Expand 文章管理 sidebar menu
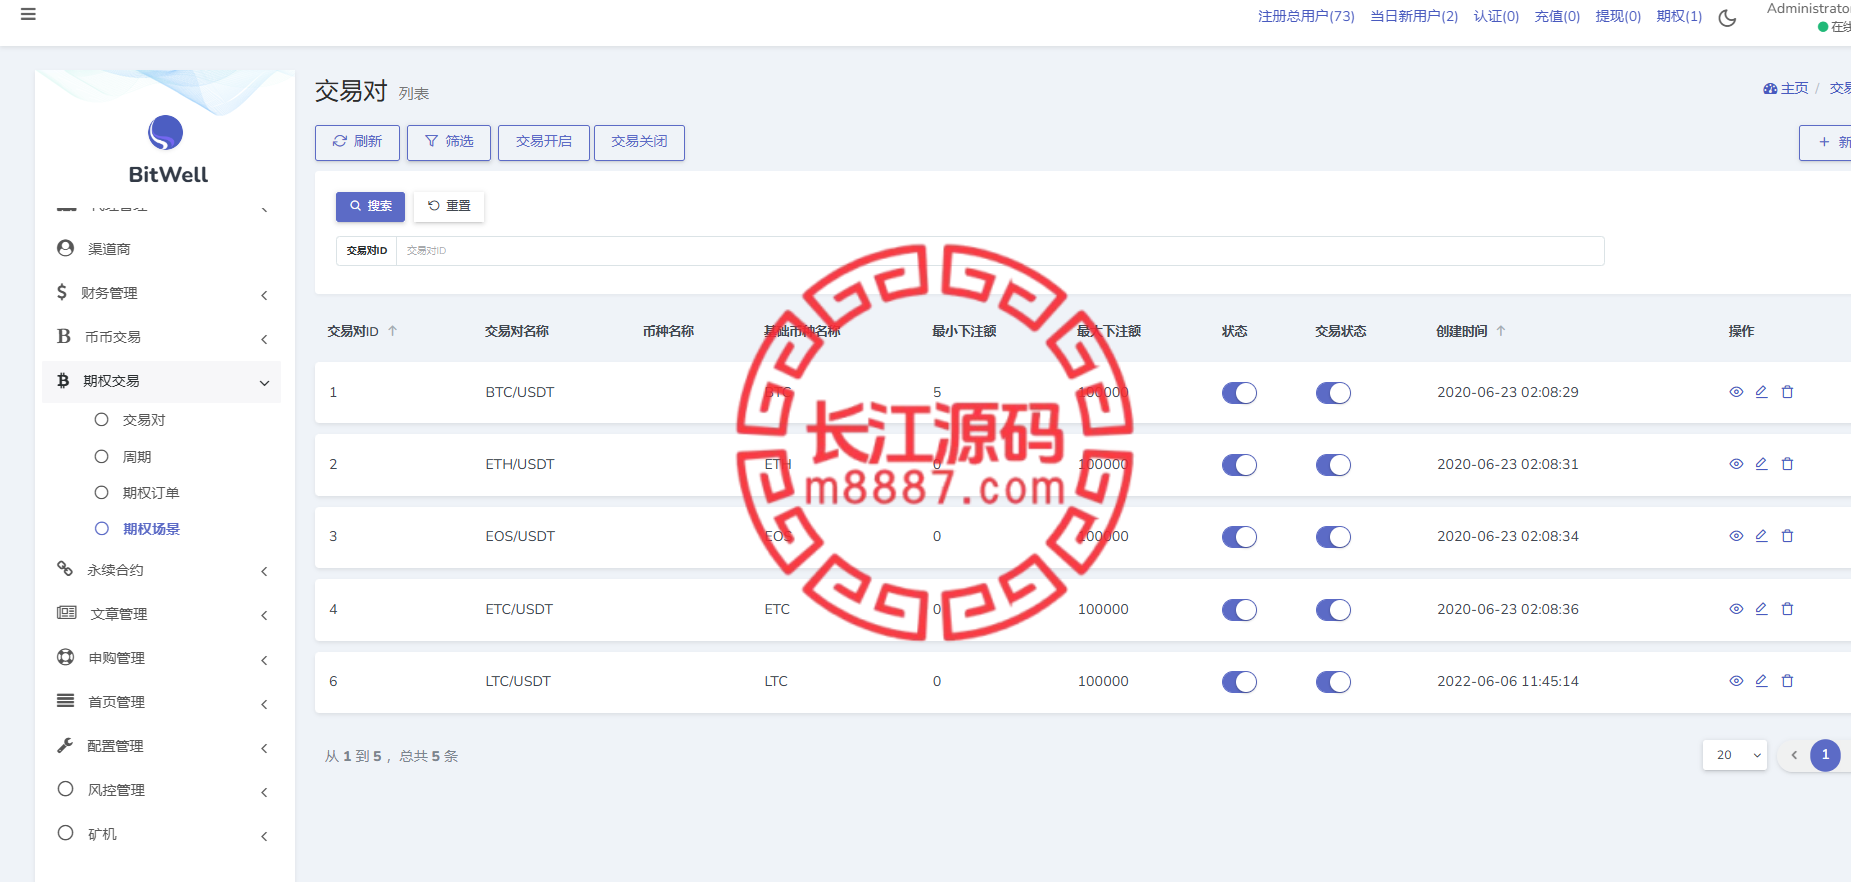Viewport: 1851px width, 882px height. pyautogui.click(x=161, y=614)
